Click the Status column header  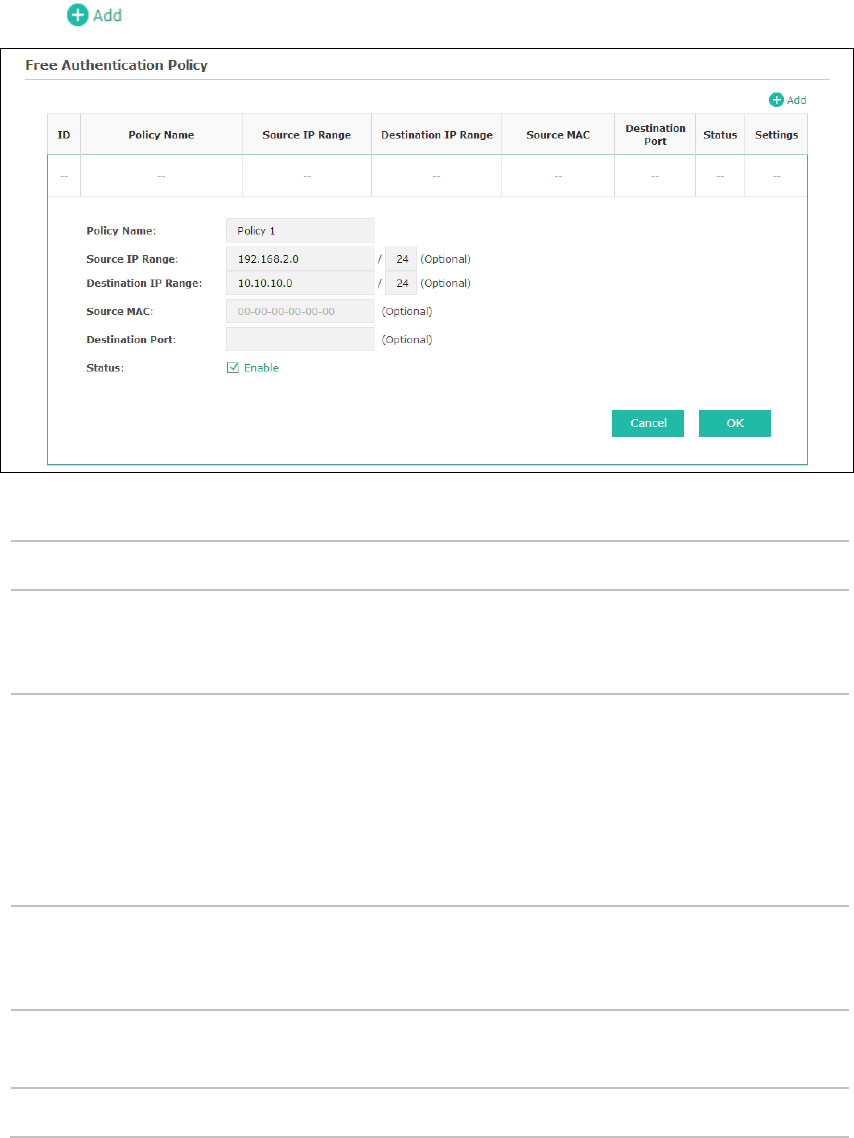(720, 135)
